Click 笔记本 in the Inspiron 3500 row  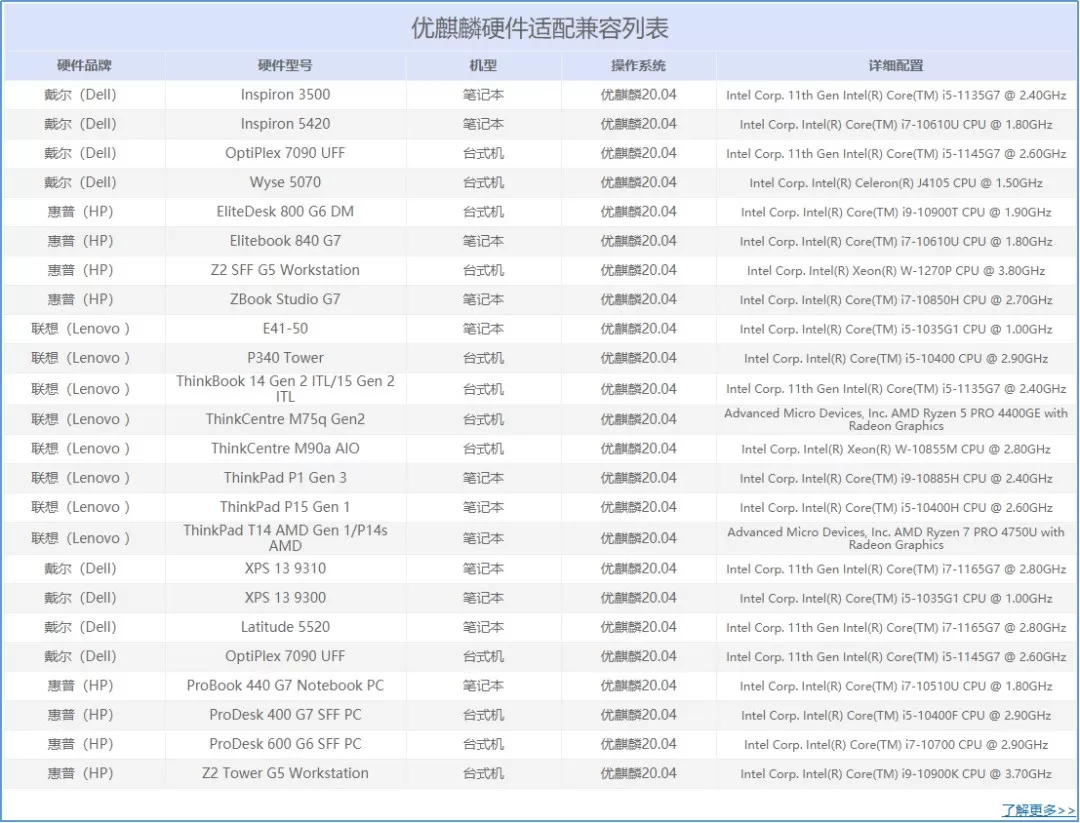(x=483, y=94)
